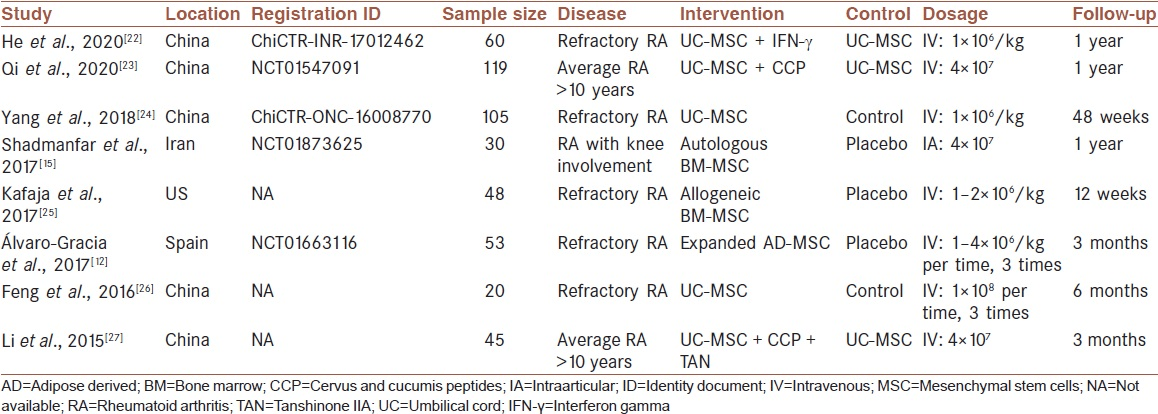Viewport: 1158px width, 414px height.
Task: Click registration ID NCT01547091
Action: 299,69
